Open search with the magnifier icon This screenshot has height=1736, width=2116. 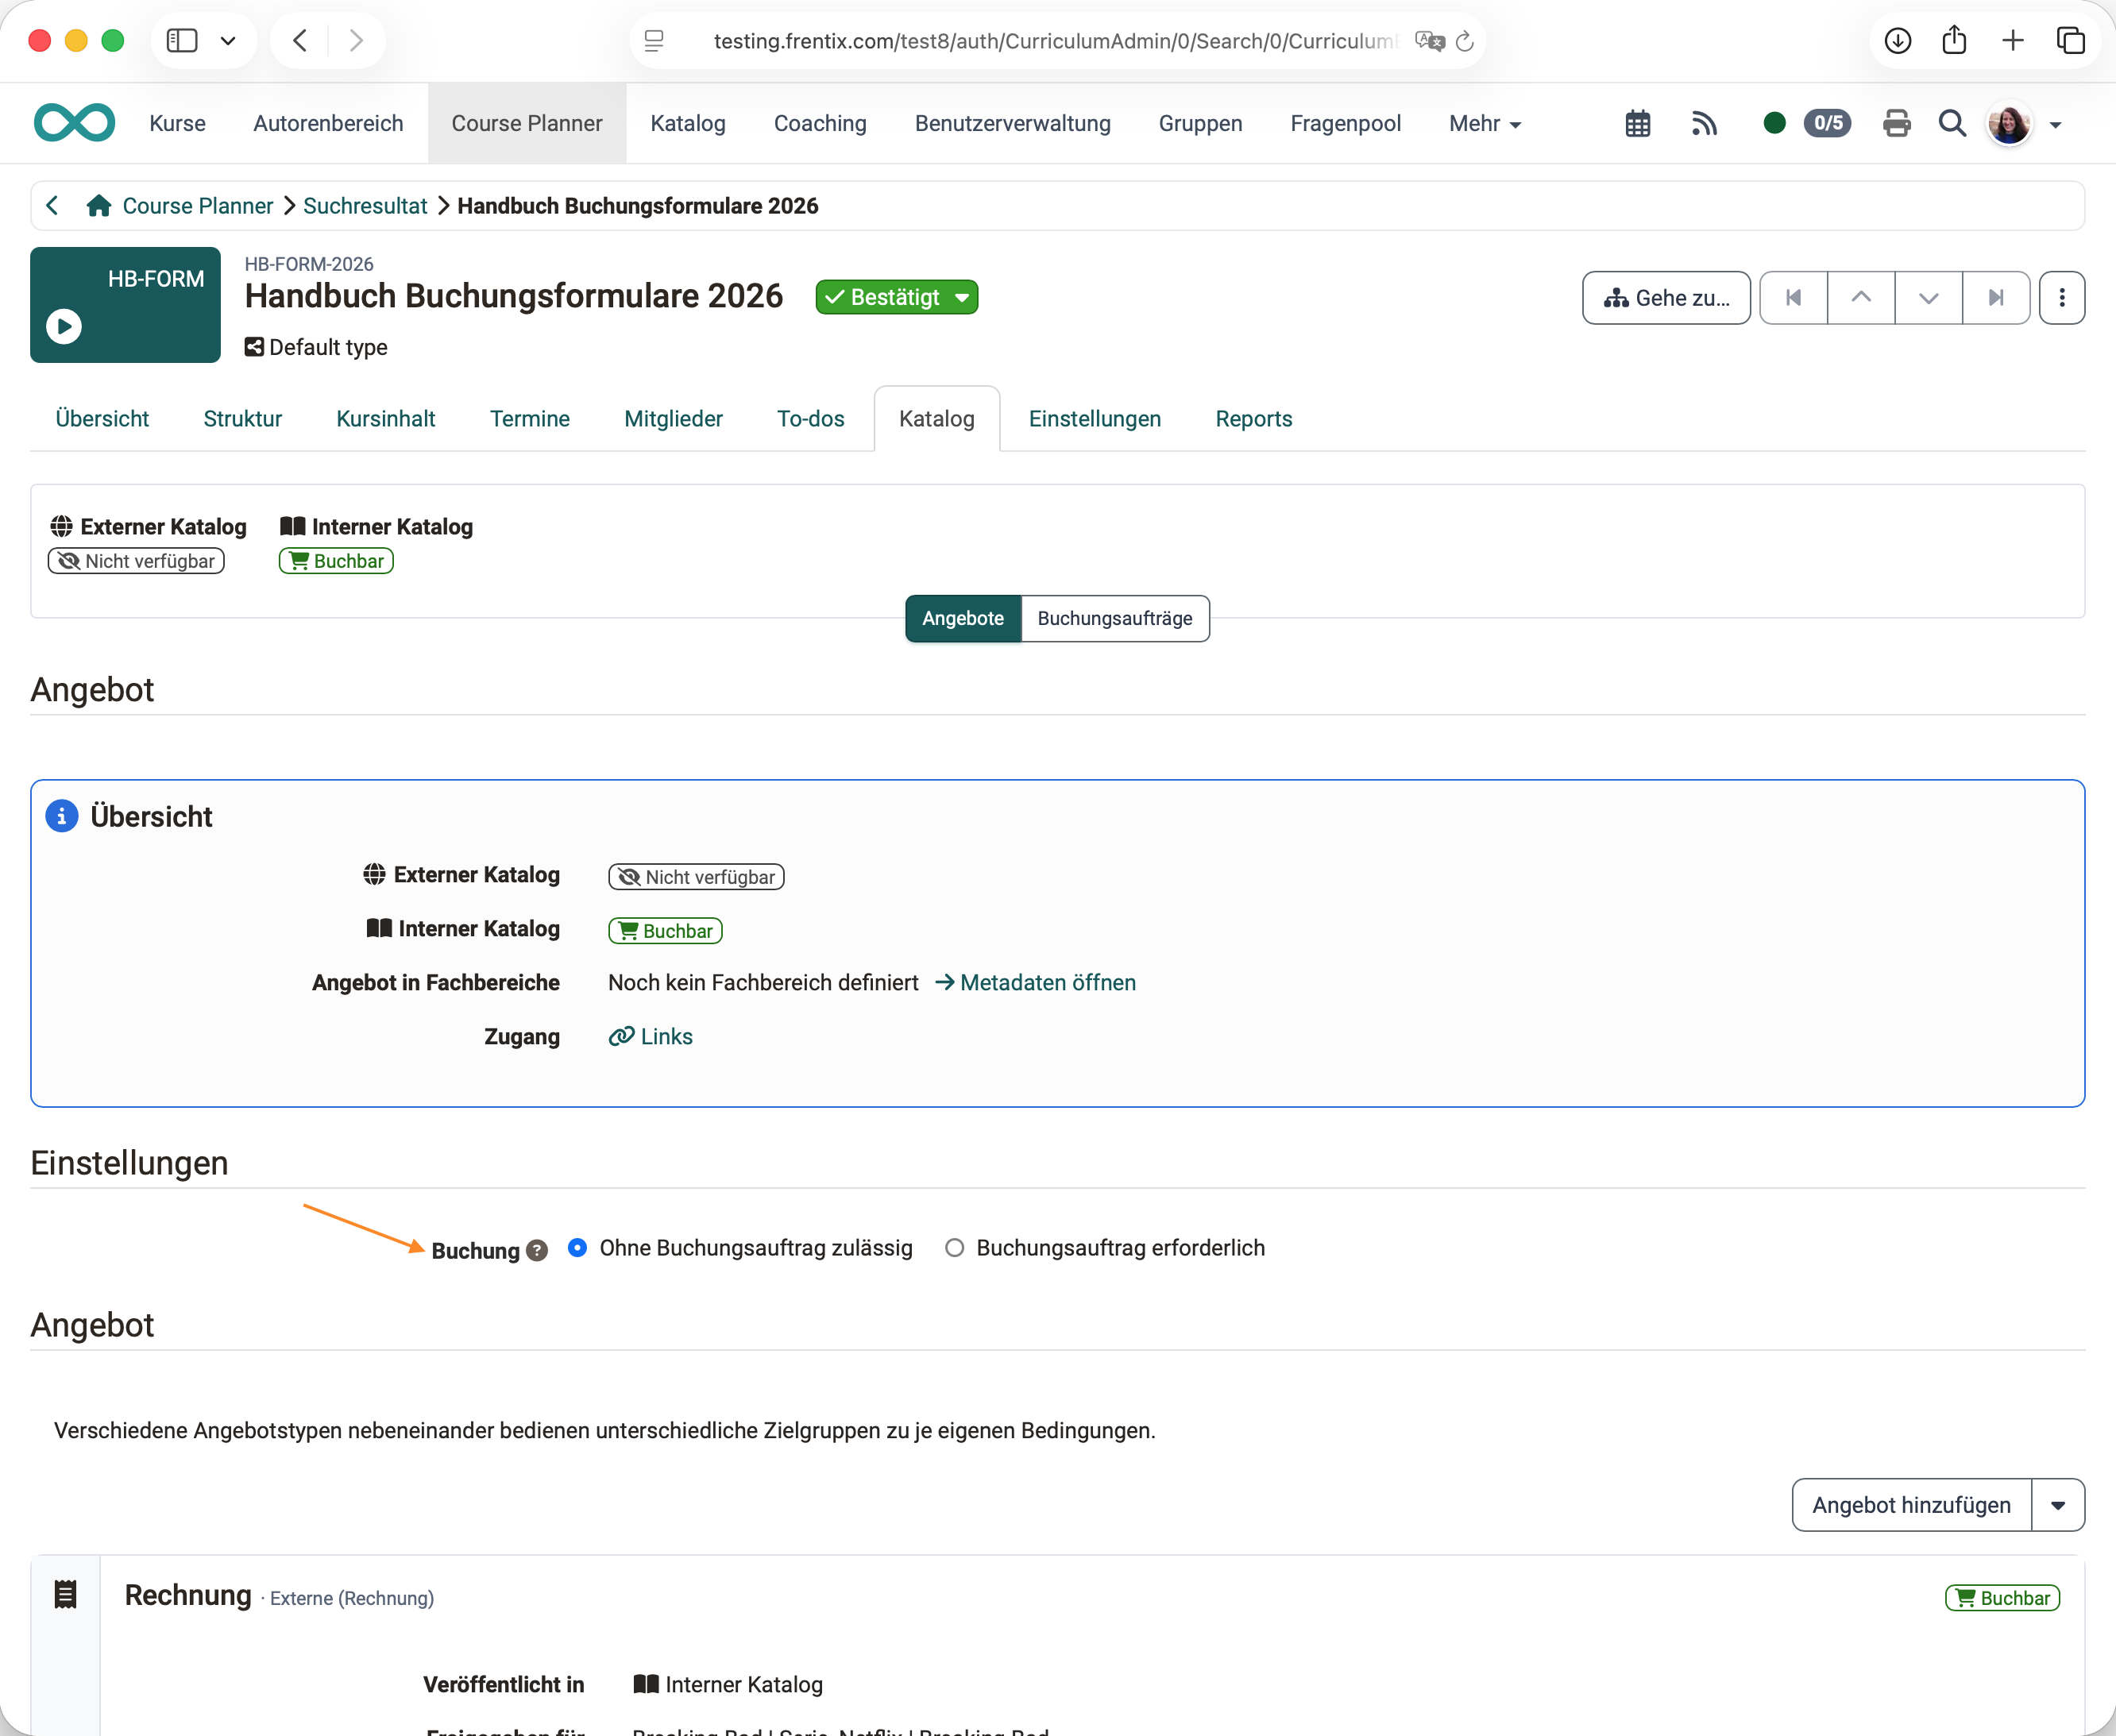pyautogui.click(x=1952, y=124)
